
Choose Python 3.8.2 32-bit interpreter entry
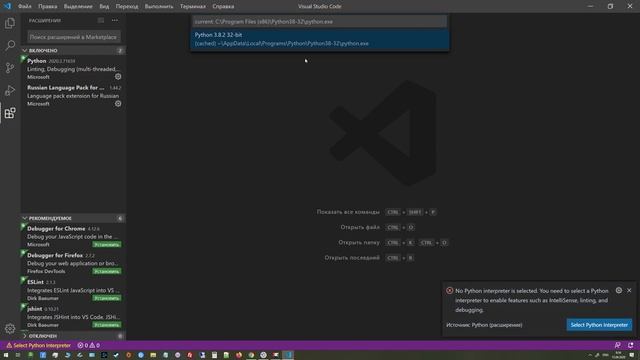point(320,39)
